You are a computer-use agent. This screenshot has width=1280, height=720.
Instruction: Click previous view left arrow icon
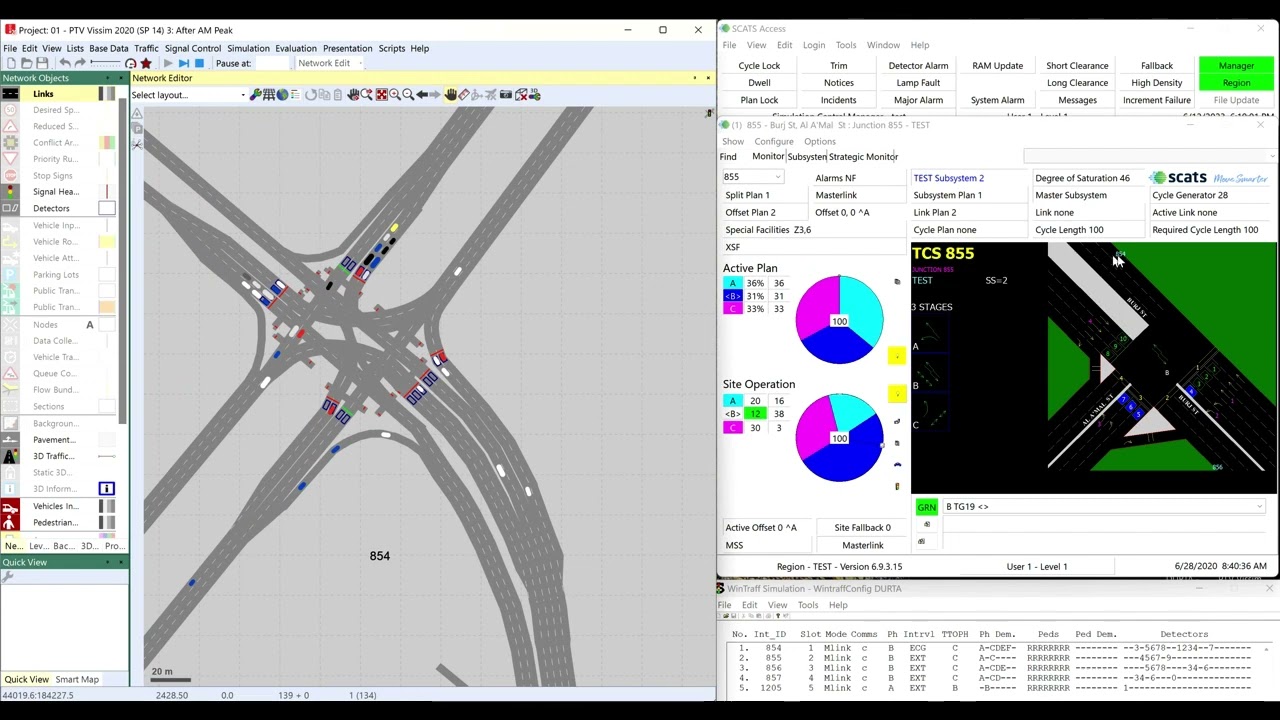point(422,95)
